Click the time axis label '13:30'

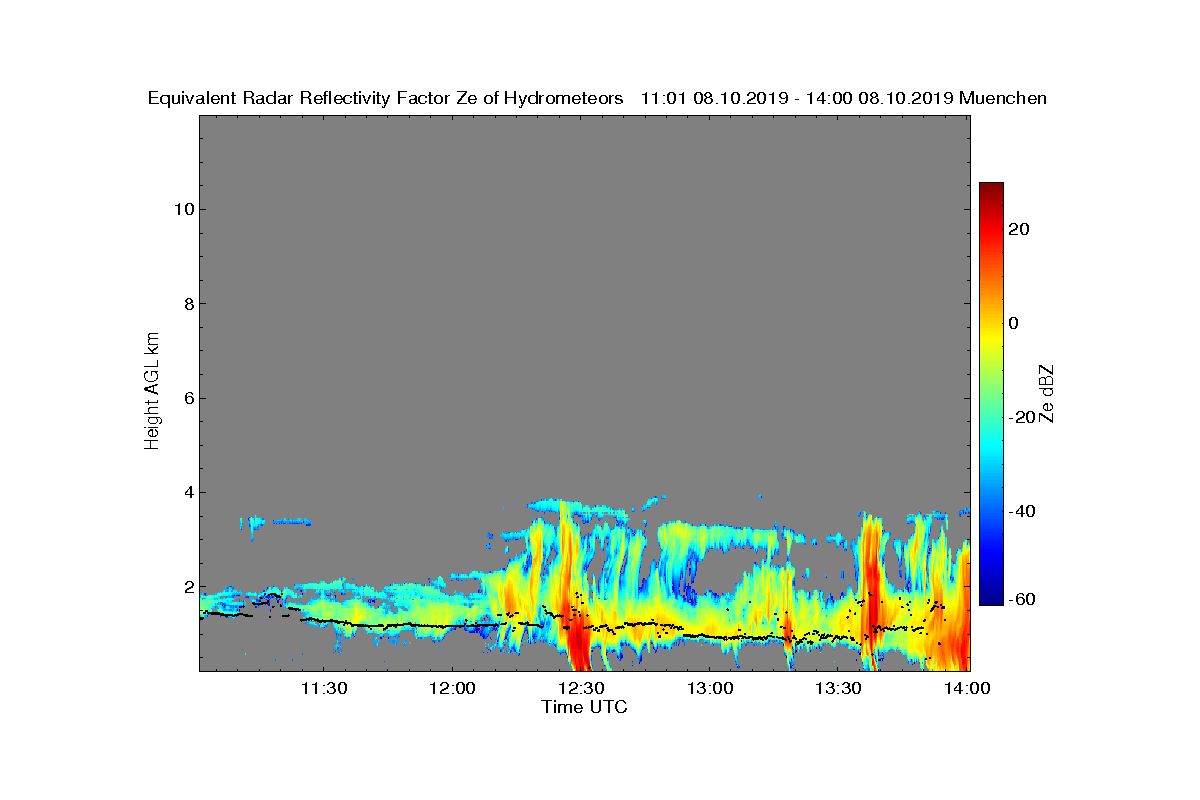point(839,688)
